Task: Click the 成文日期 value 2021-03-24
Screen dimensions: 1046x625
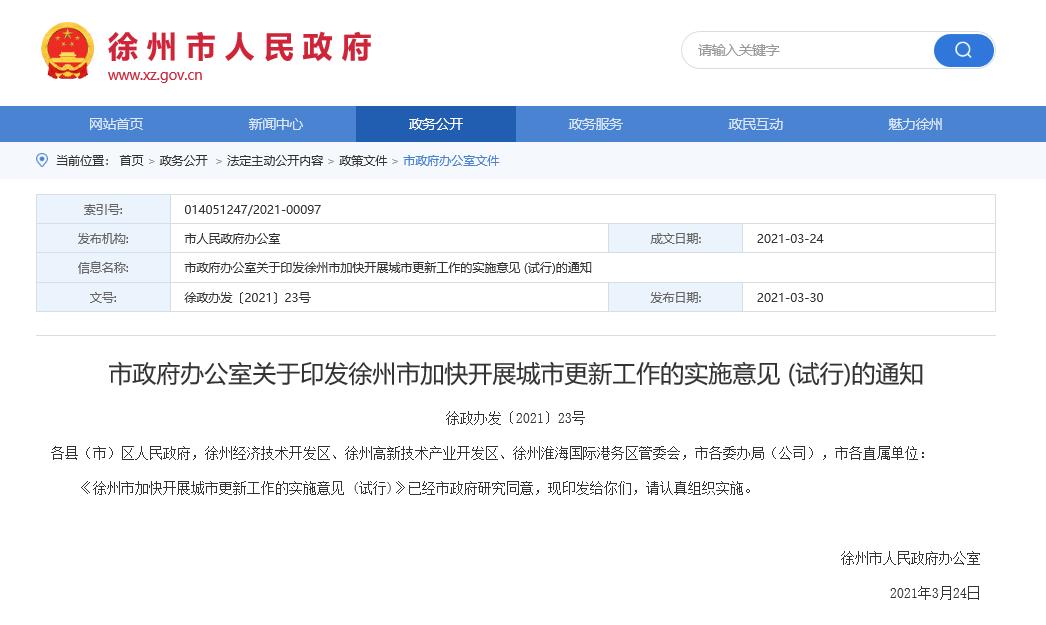Action: (x=790, y=239)
